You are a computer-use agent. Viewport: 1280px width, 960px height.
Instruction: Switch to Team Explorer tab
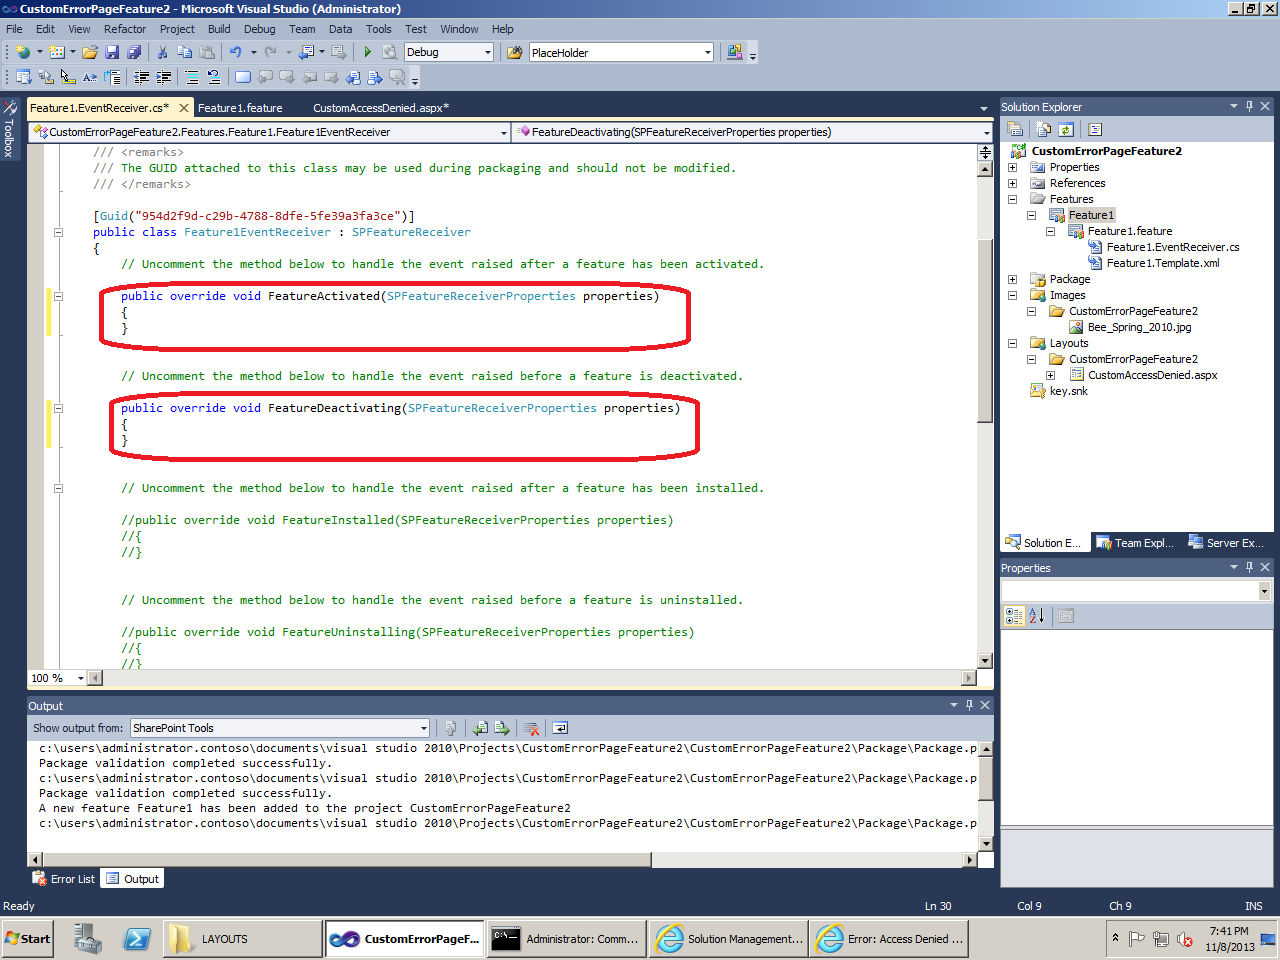(x=1134, y=543)
